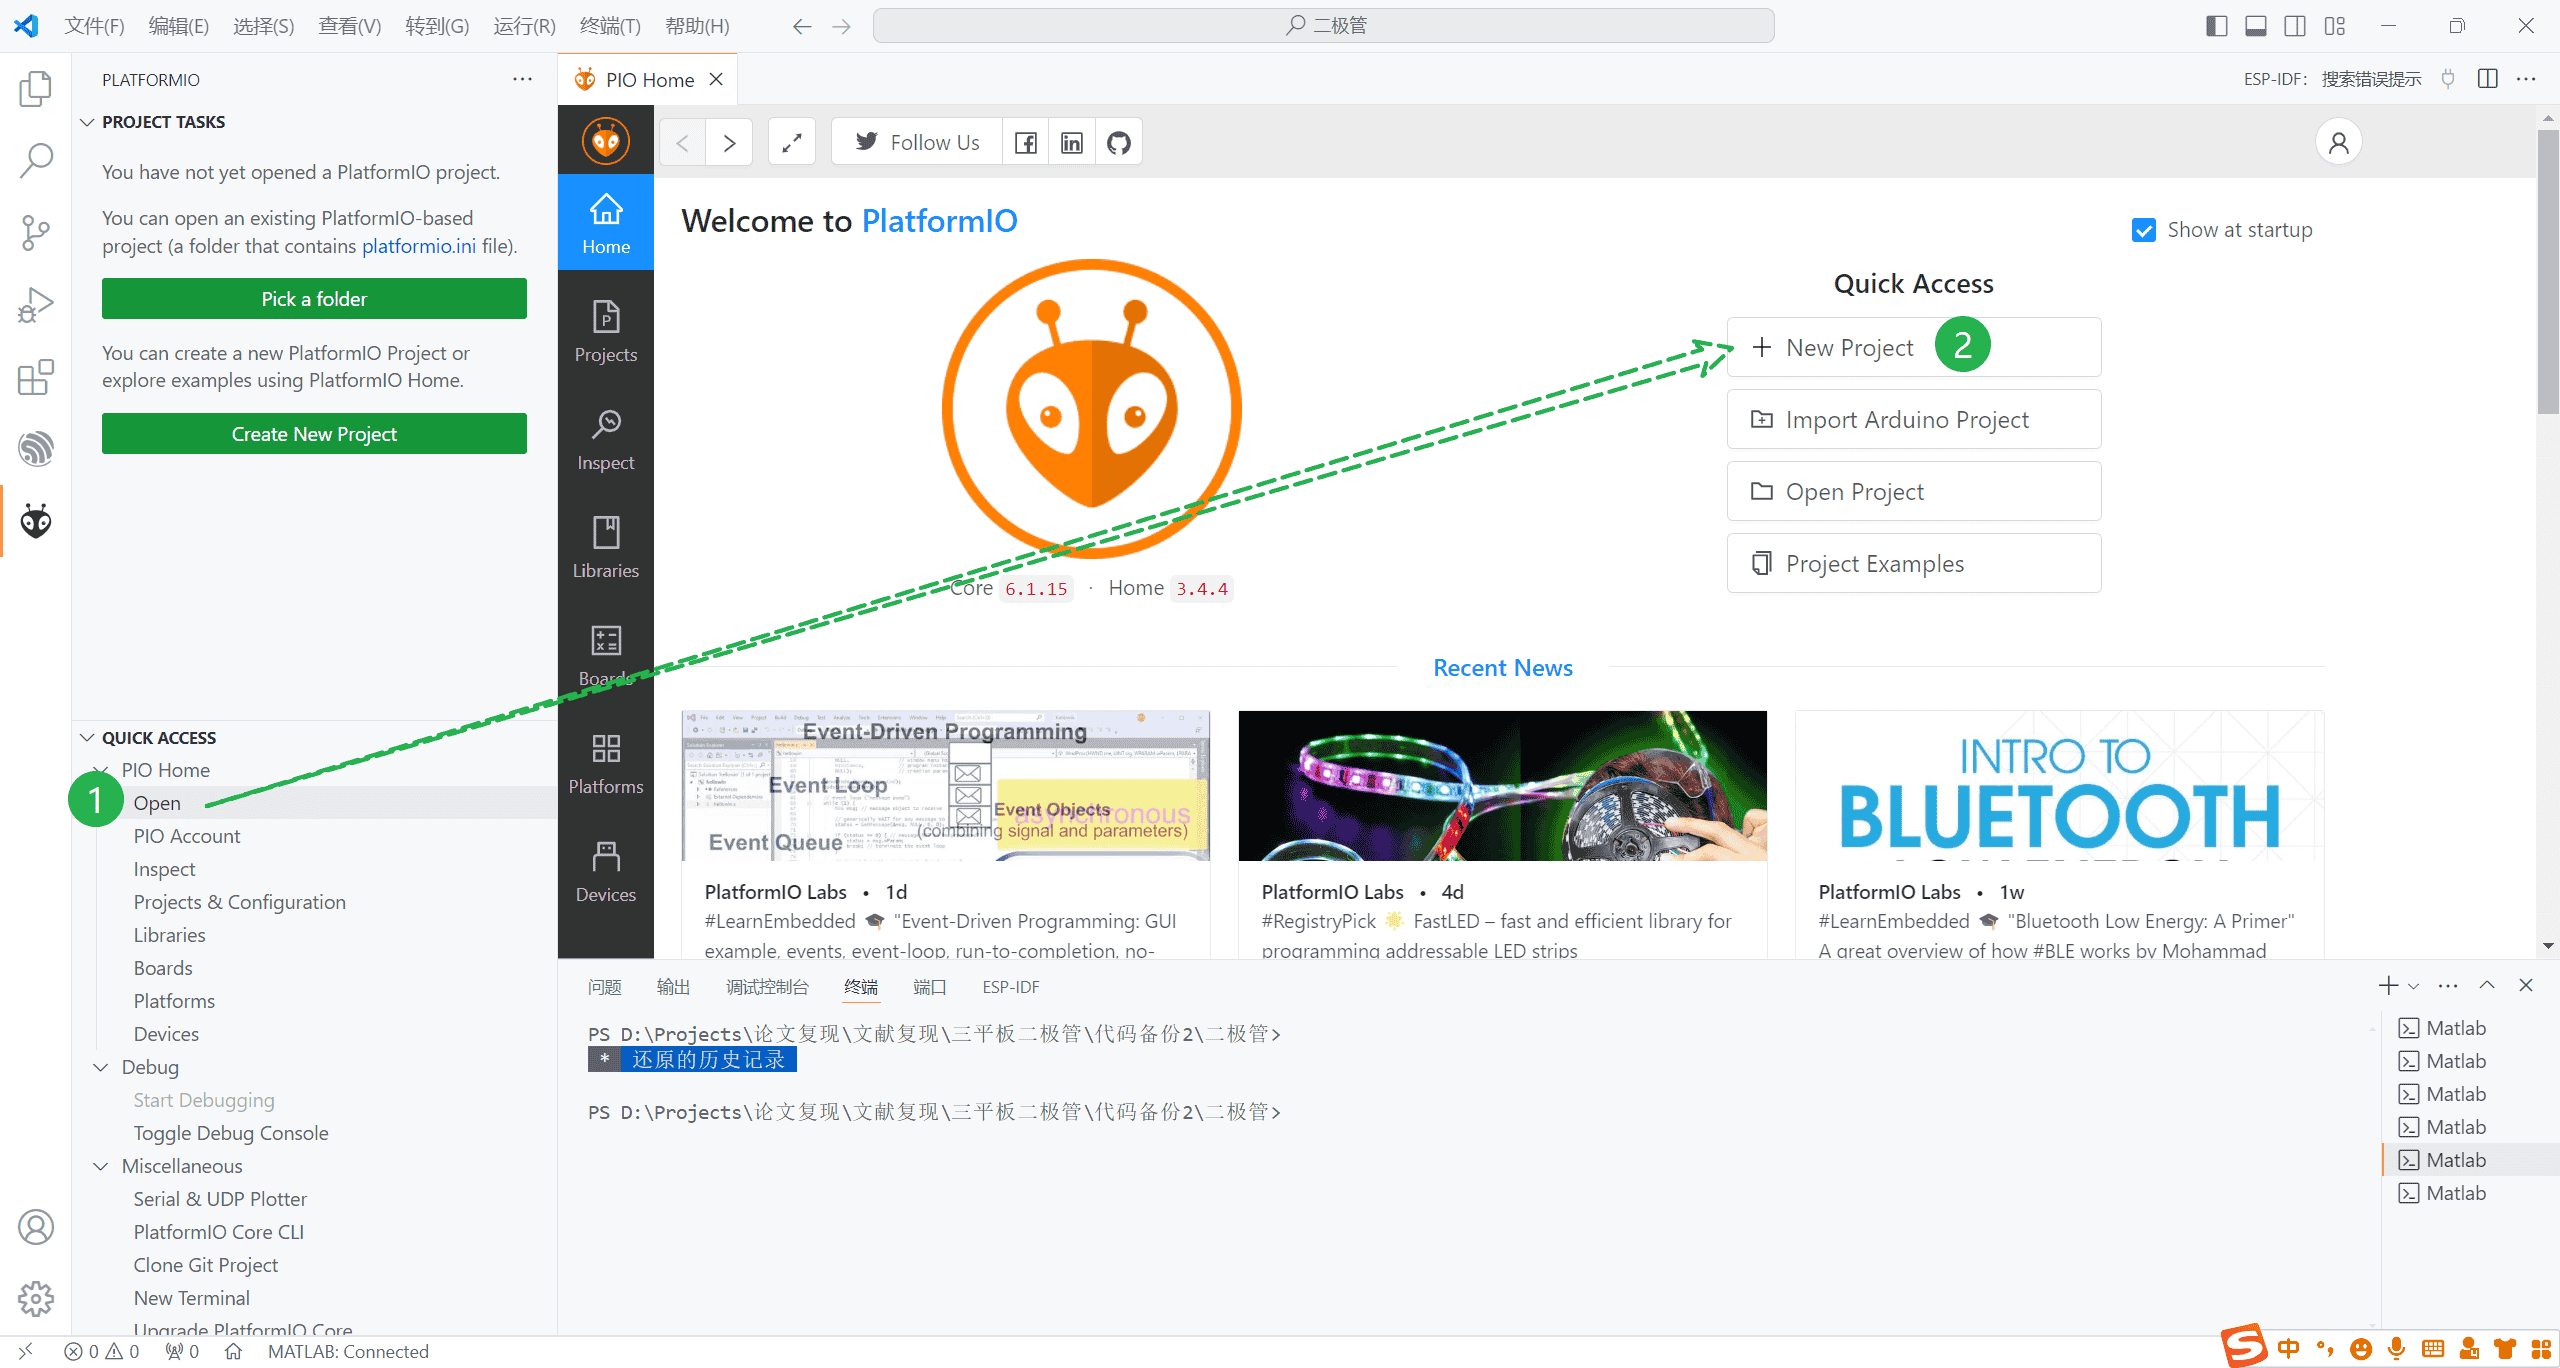
Task: Uncheck the Show at startup checkbox
Action: (x=2143, y=231)
